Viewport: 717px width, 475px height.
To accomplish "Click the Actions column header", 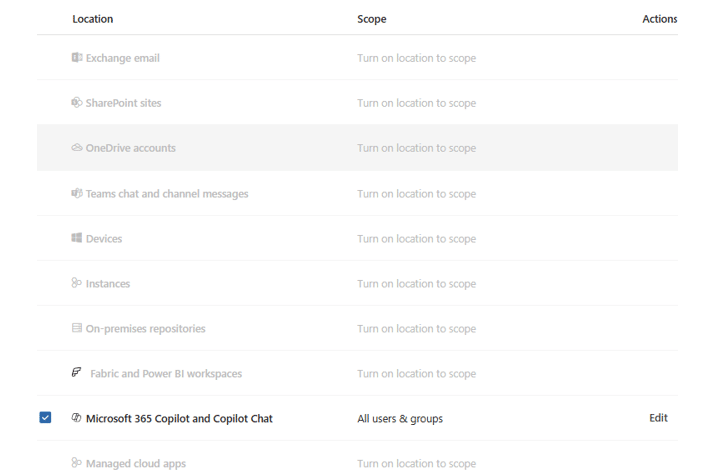I will click(x=659, y=19).
